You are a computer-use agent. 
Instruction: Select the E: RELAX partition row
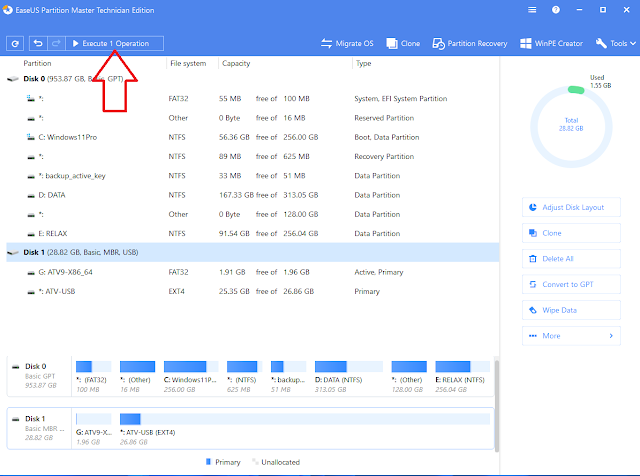click(x=253, y=234)
